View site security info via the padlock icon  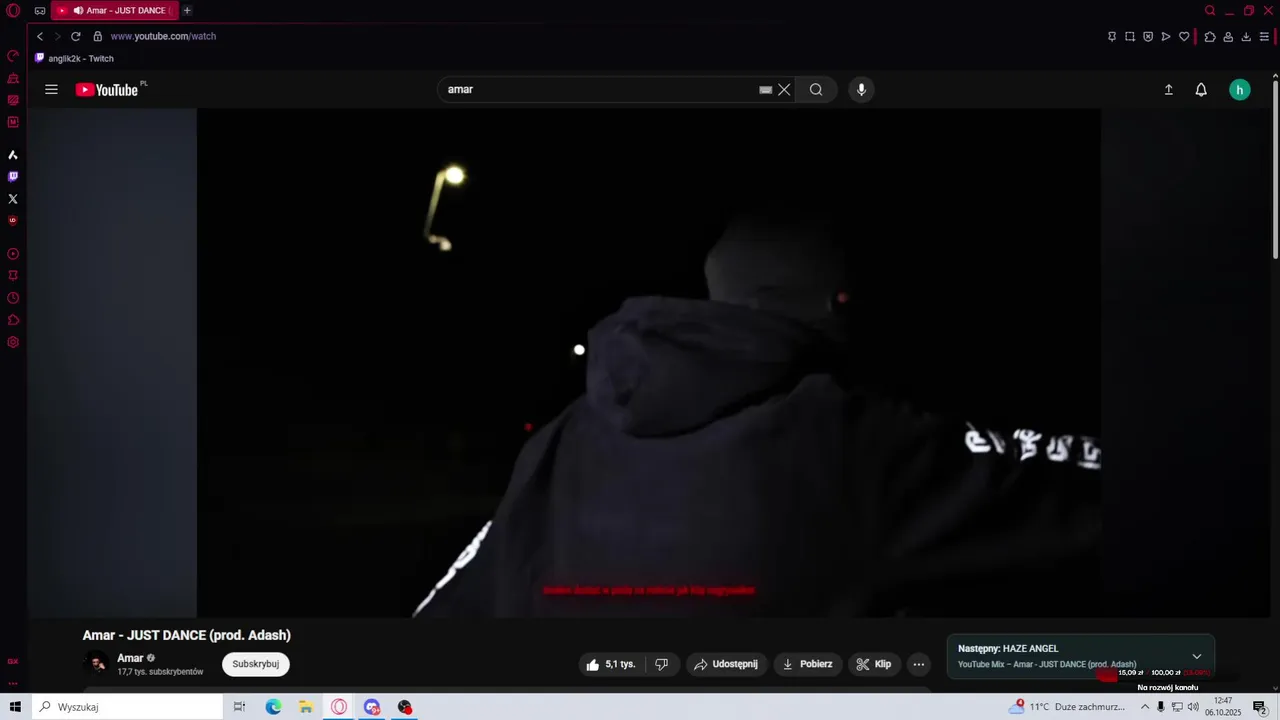[97, 36]
